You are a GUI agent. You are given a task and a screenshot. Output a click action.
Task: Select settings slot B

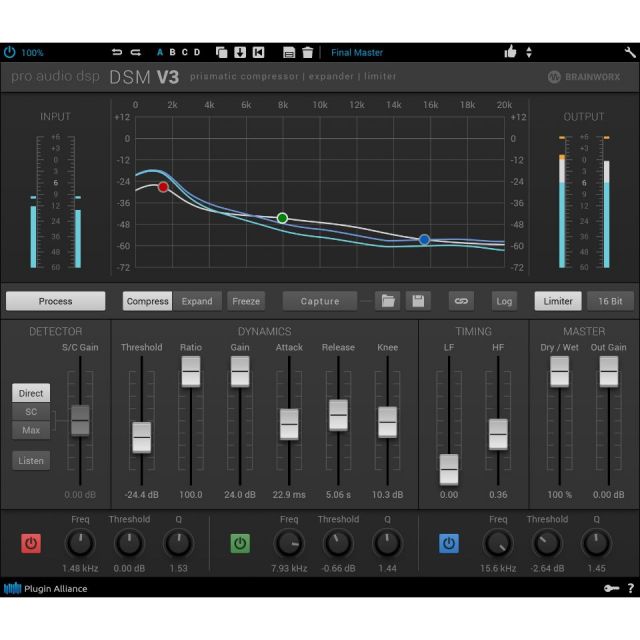click(x=172, y=52)
